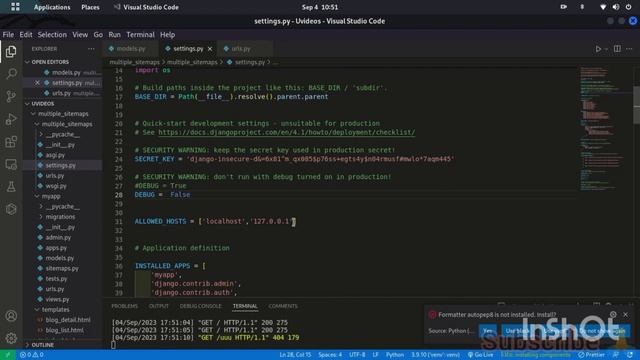Open the Run and Debug view

11,119
